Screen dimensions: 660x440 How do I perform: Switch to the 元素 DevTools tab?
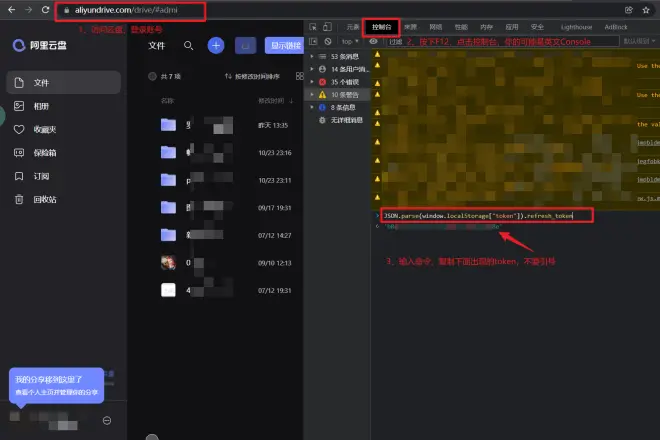tap(353, 27)
